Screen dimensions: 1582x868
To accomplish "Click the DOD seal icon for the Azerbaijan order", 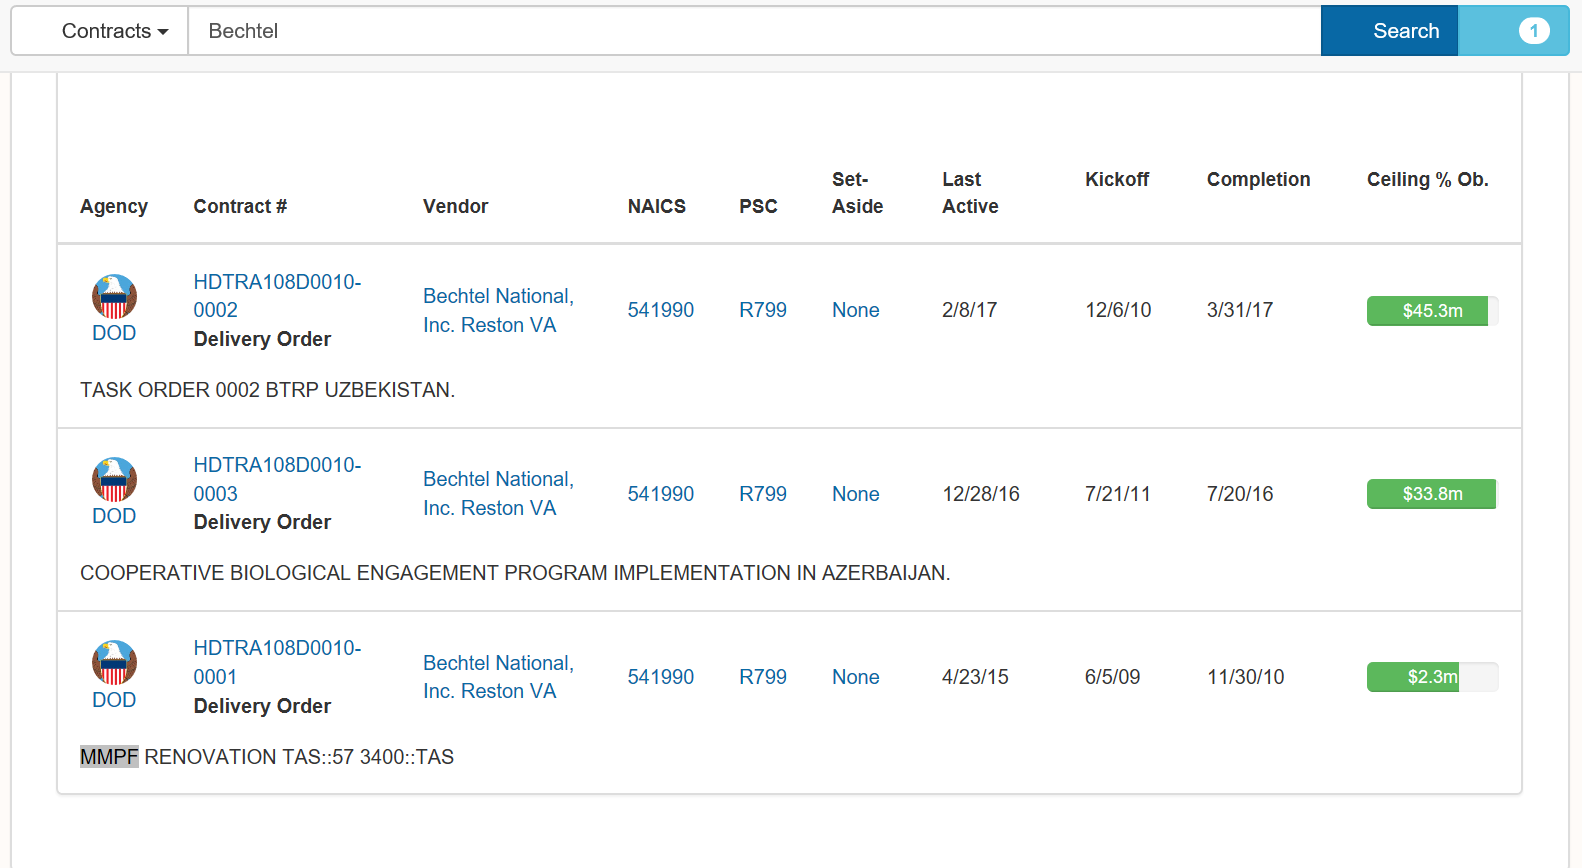I will (114, 479).
